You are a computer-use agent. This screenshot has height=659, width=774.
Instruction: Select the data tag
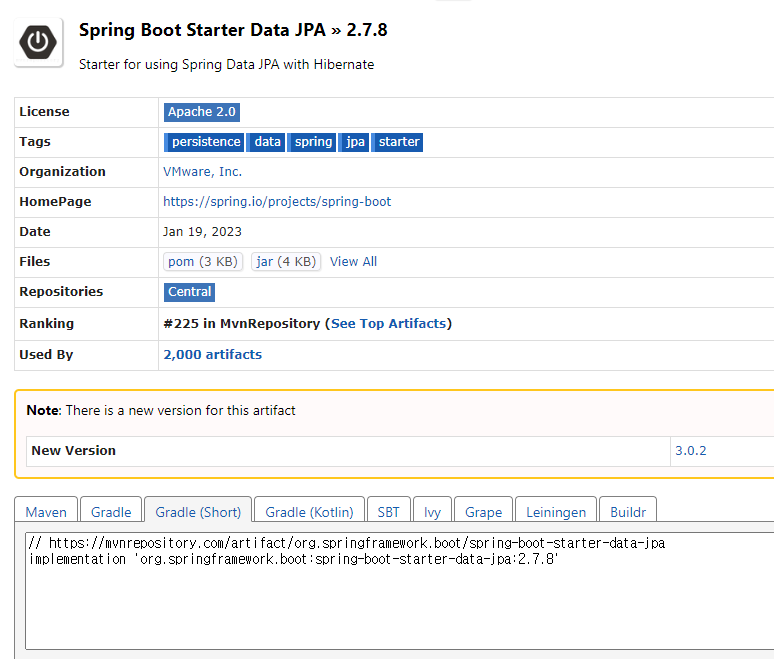(266, 142)
